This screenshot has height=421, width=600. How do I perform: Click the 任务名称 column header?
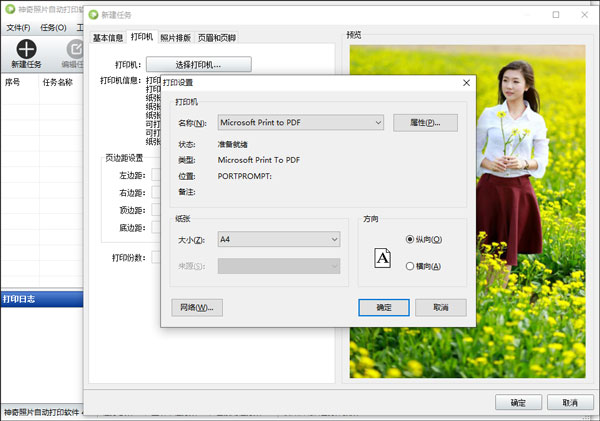click(x=57, y=82)
